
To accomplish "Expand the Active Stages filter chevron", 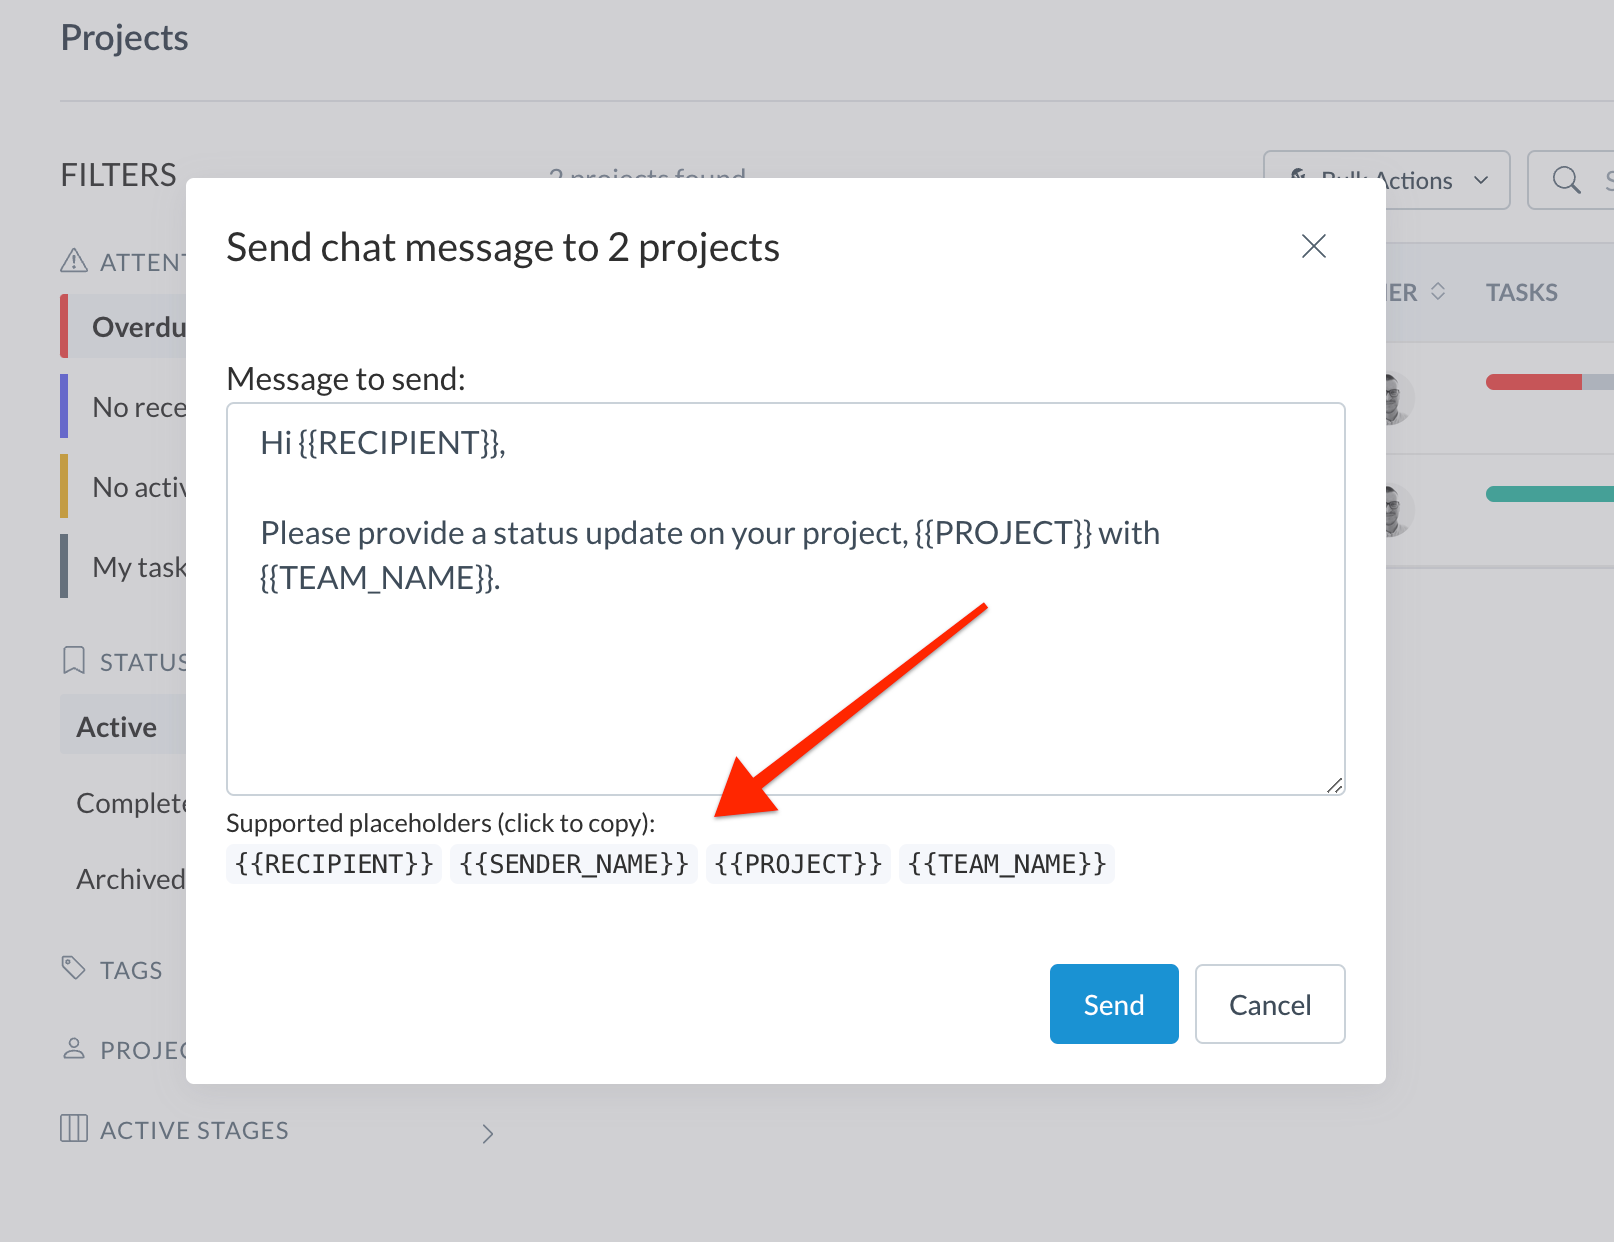I will [x=487, y=1133].
